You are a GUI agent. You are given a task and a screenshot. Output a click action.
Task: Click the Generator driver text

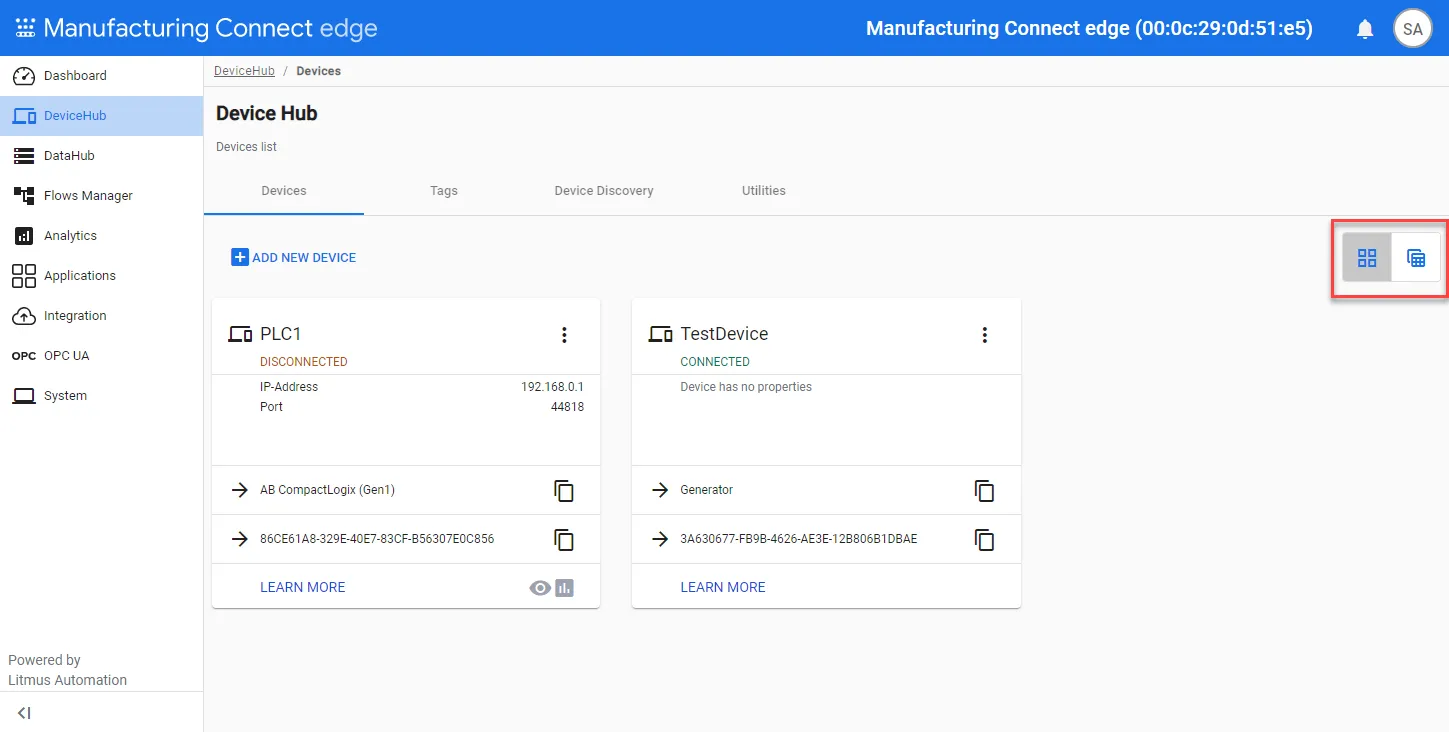(707, 490)
